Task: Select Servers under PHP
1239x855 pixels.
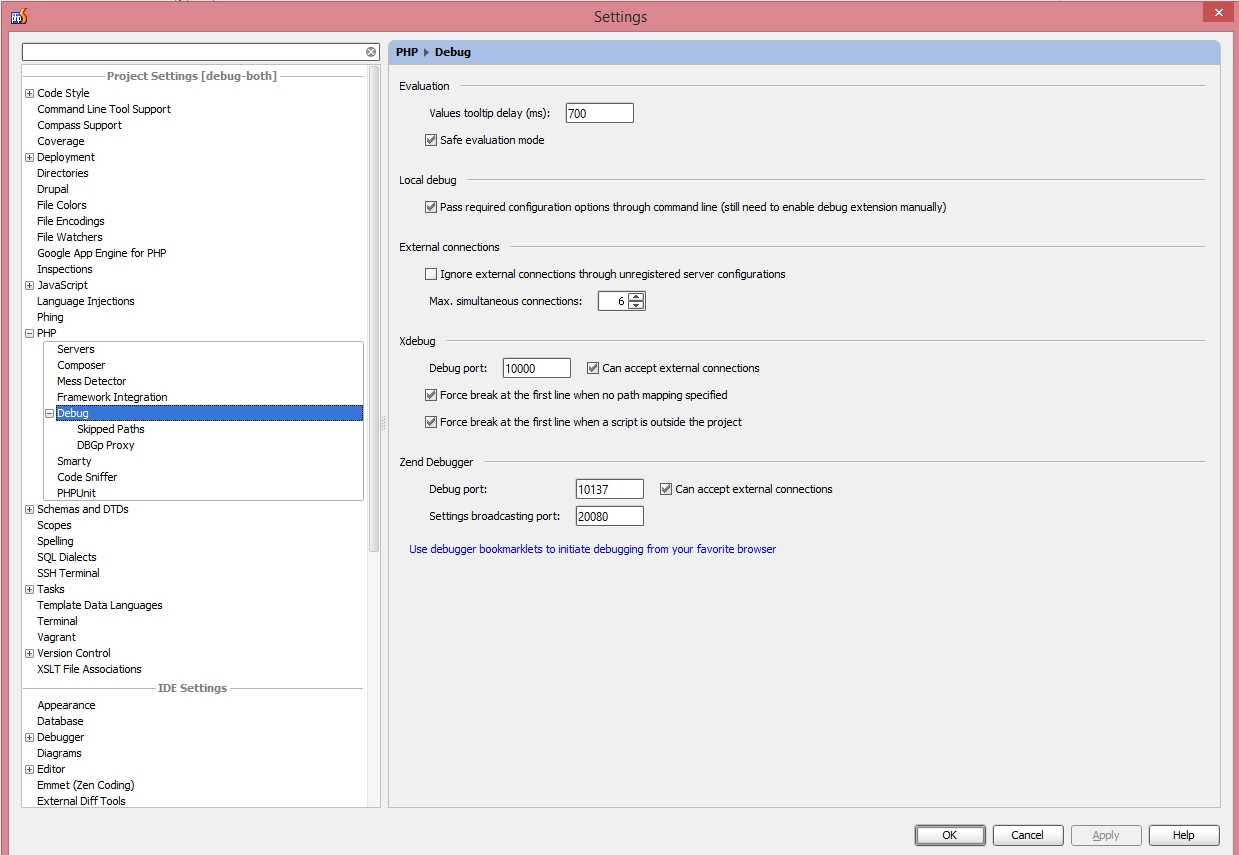Action: pos(76,349)
